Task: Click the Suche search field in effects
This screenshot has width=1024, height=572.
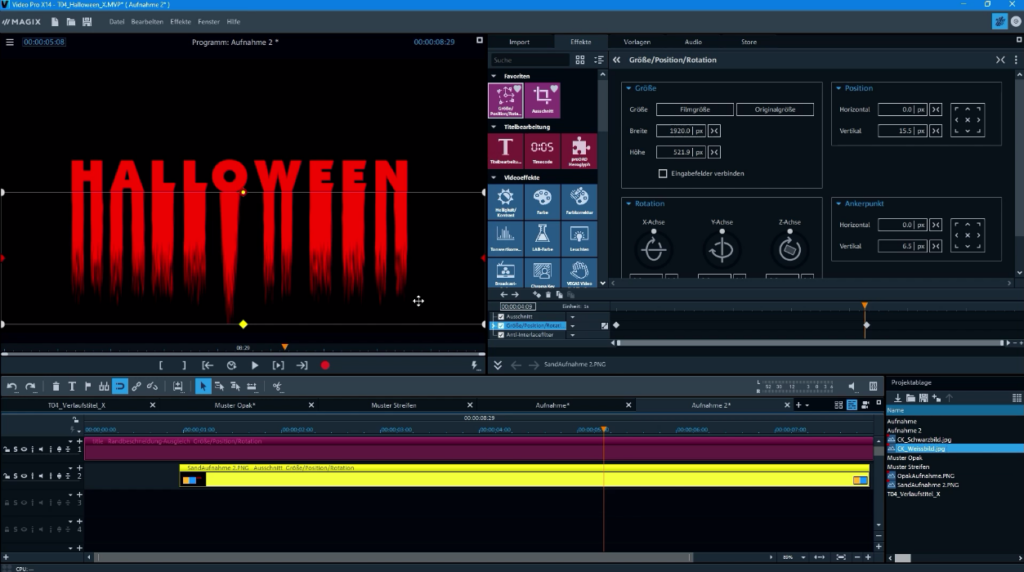Action: 530,60
